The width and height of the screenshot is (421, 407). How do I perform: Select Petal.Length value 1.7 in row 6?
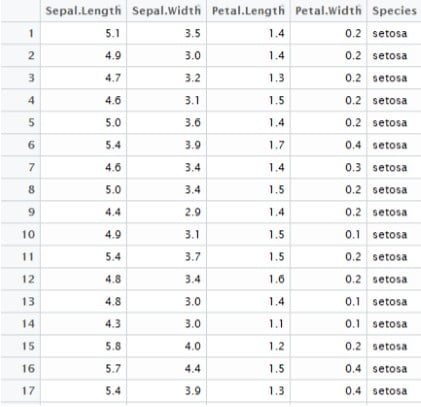pyautogui.click(x=277, y=145)
